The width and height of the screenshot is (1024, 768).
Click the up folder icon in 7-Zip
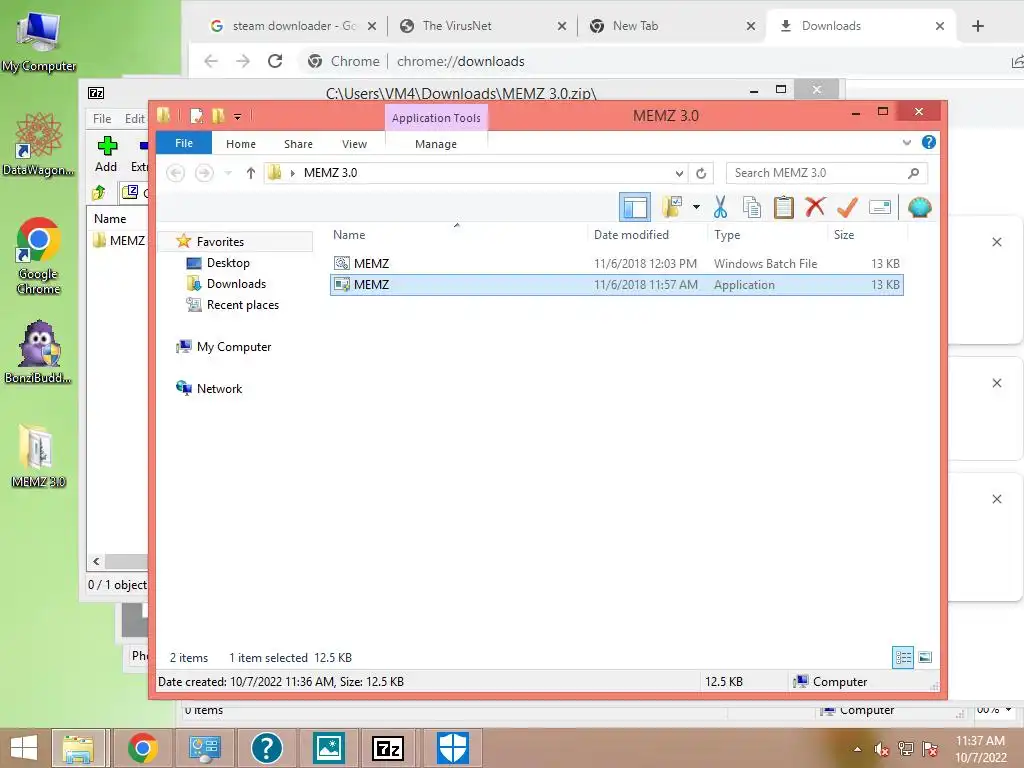click(99, 192)
